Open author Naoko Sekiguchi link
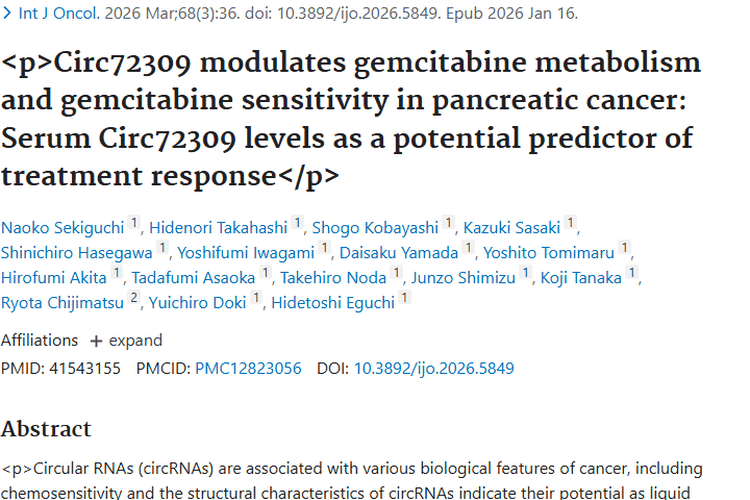 (63, 227)
